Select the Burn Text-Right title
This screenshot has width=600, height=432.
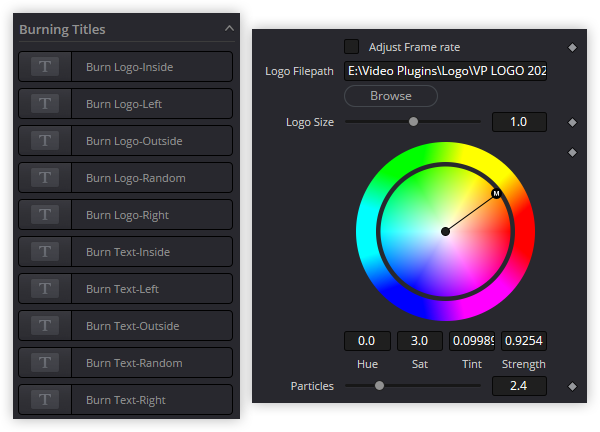[126, 399]
